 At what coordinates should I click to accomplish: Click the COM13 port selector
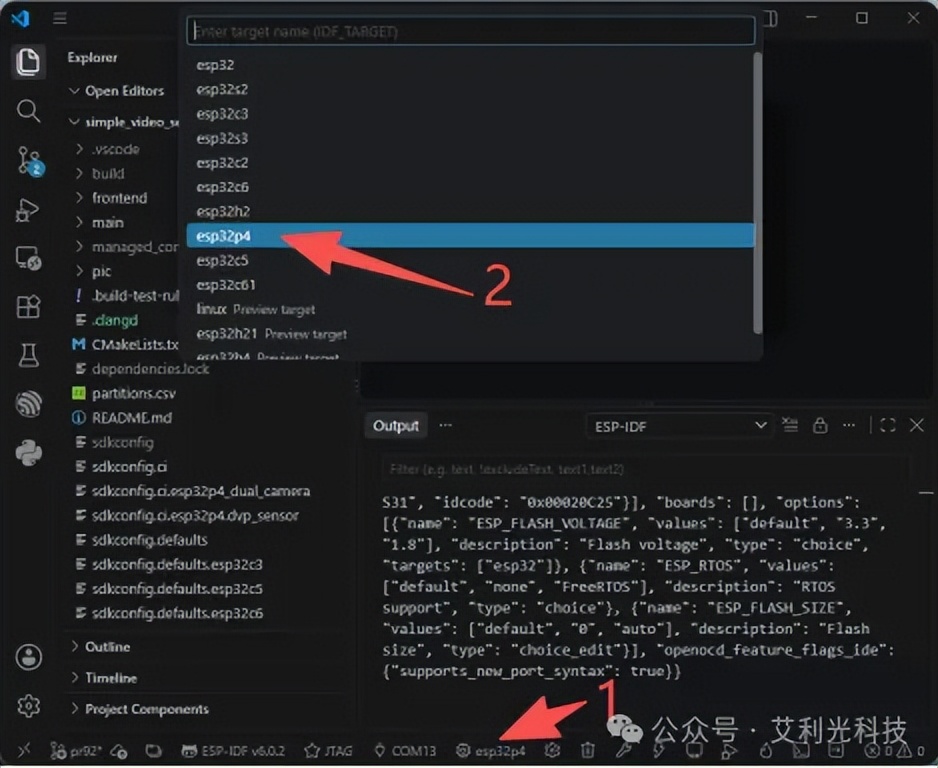point(405,750)
